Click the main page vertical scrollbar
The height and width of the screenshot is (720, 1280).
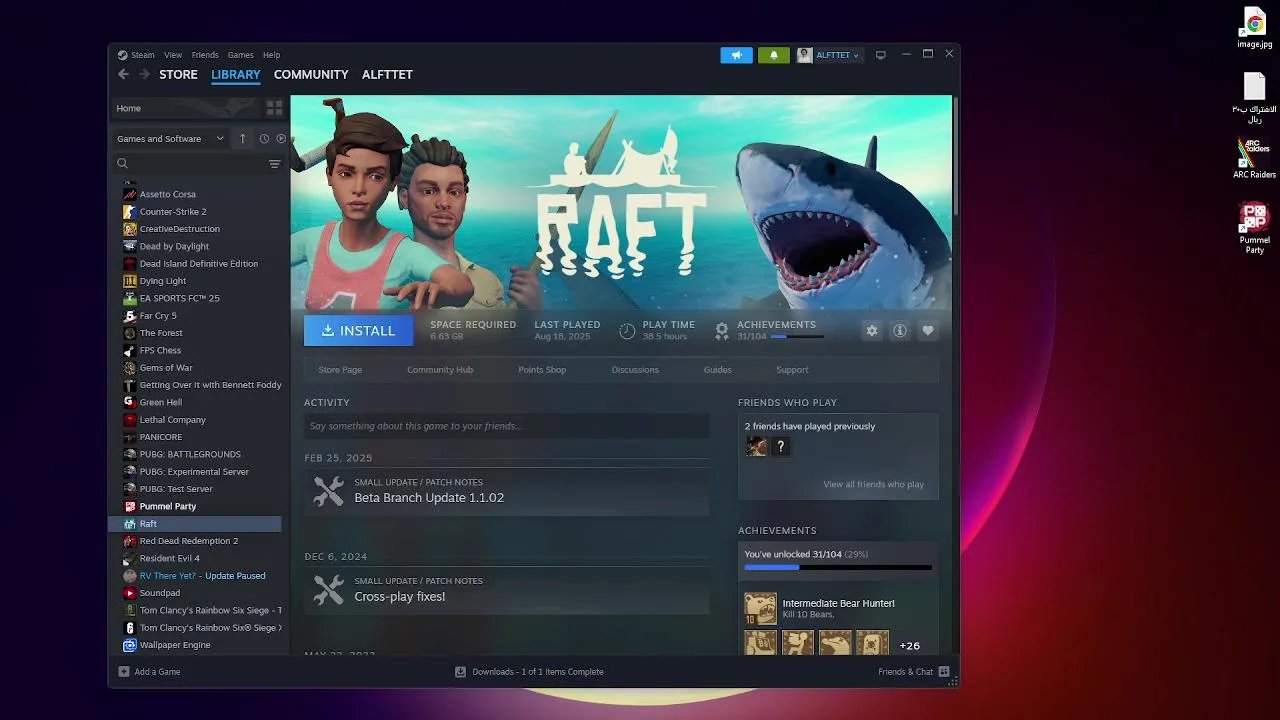point(956,155)
